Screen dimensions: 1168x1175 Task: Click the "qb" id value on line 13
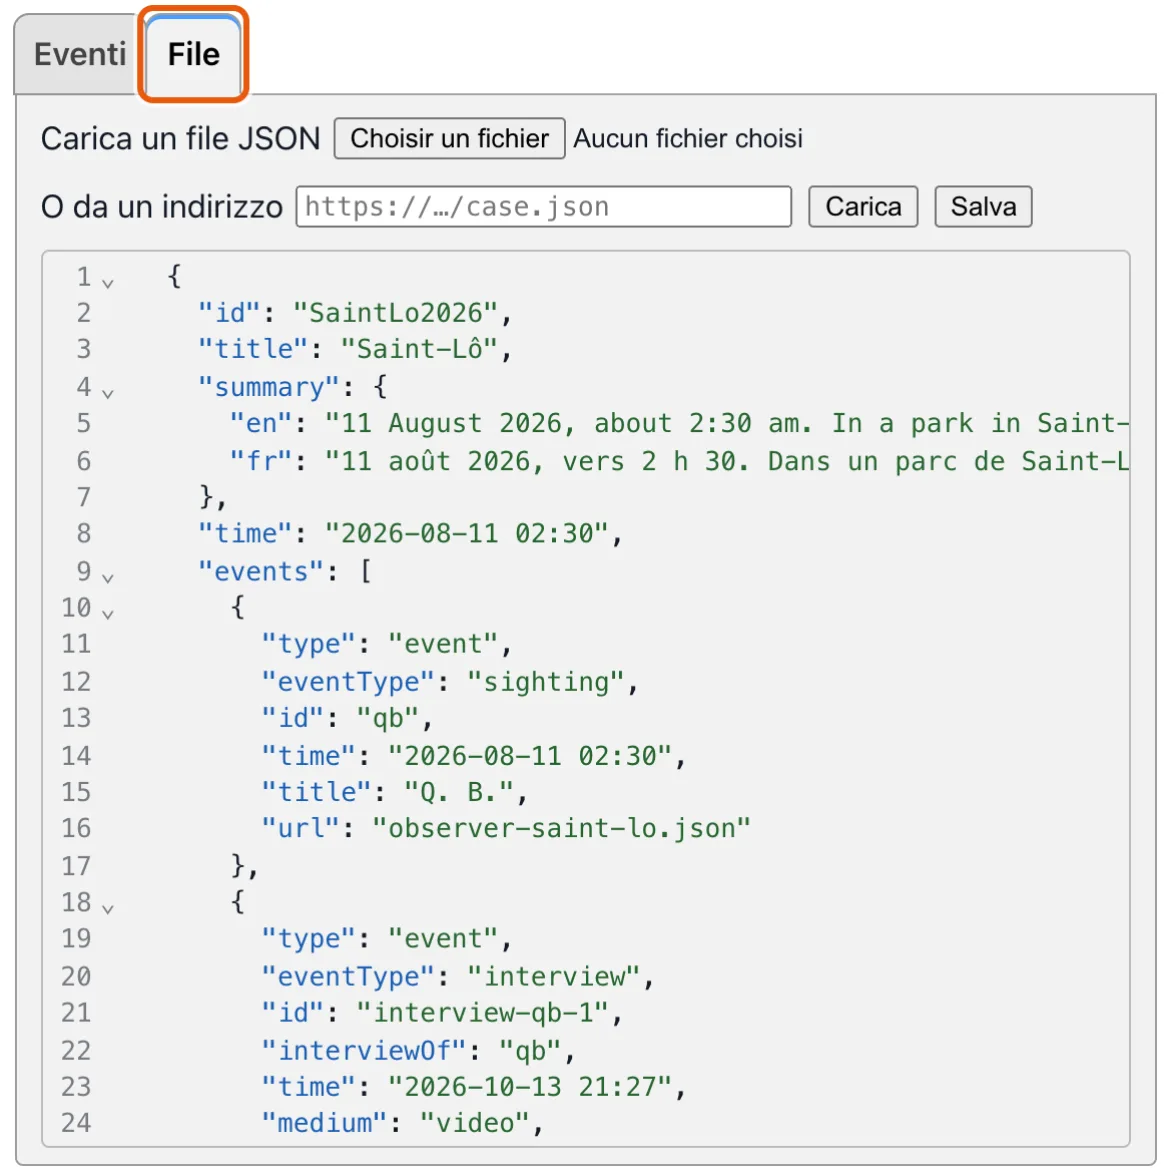point(387,718)
